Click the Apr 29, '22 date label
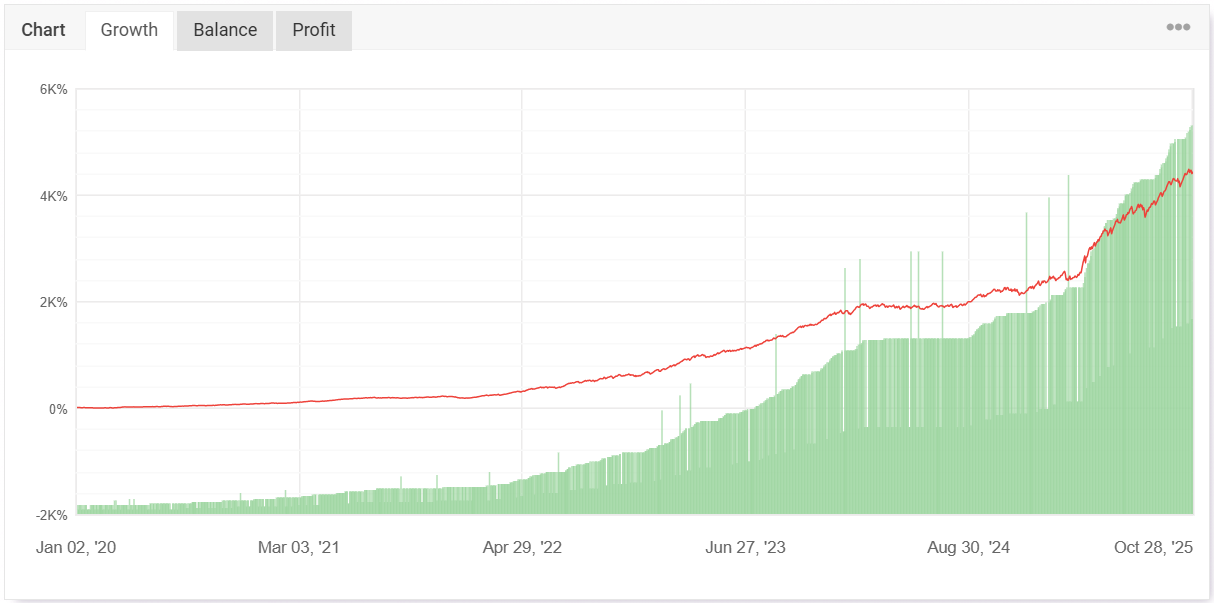1214x603 pixels. click(x=522, y=548)
